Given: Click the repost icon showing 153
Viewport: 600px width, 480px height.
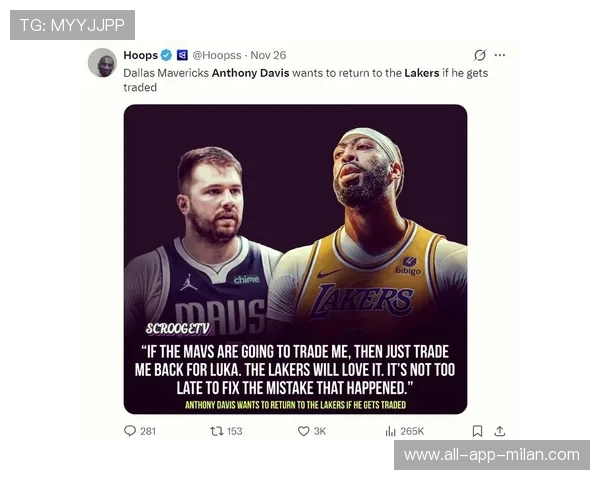Looking at the screenshot, I should pyautogui.click(x=217, y=431).
